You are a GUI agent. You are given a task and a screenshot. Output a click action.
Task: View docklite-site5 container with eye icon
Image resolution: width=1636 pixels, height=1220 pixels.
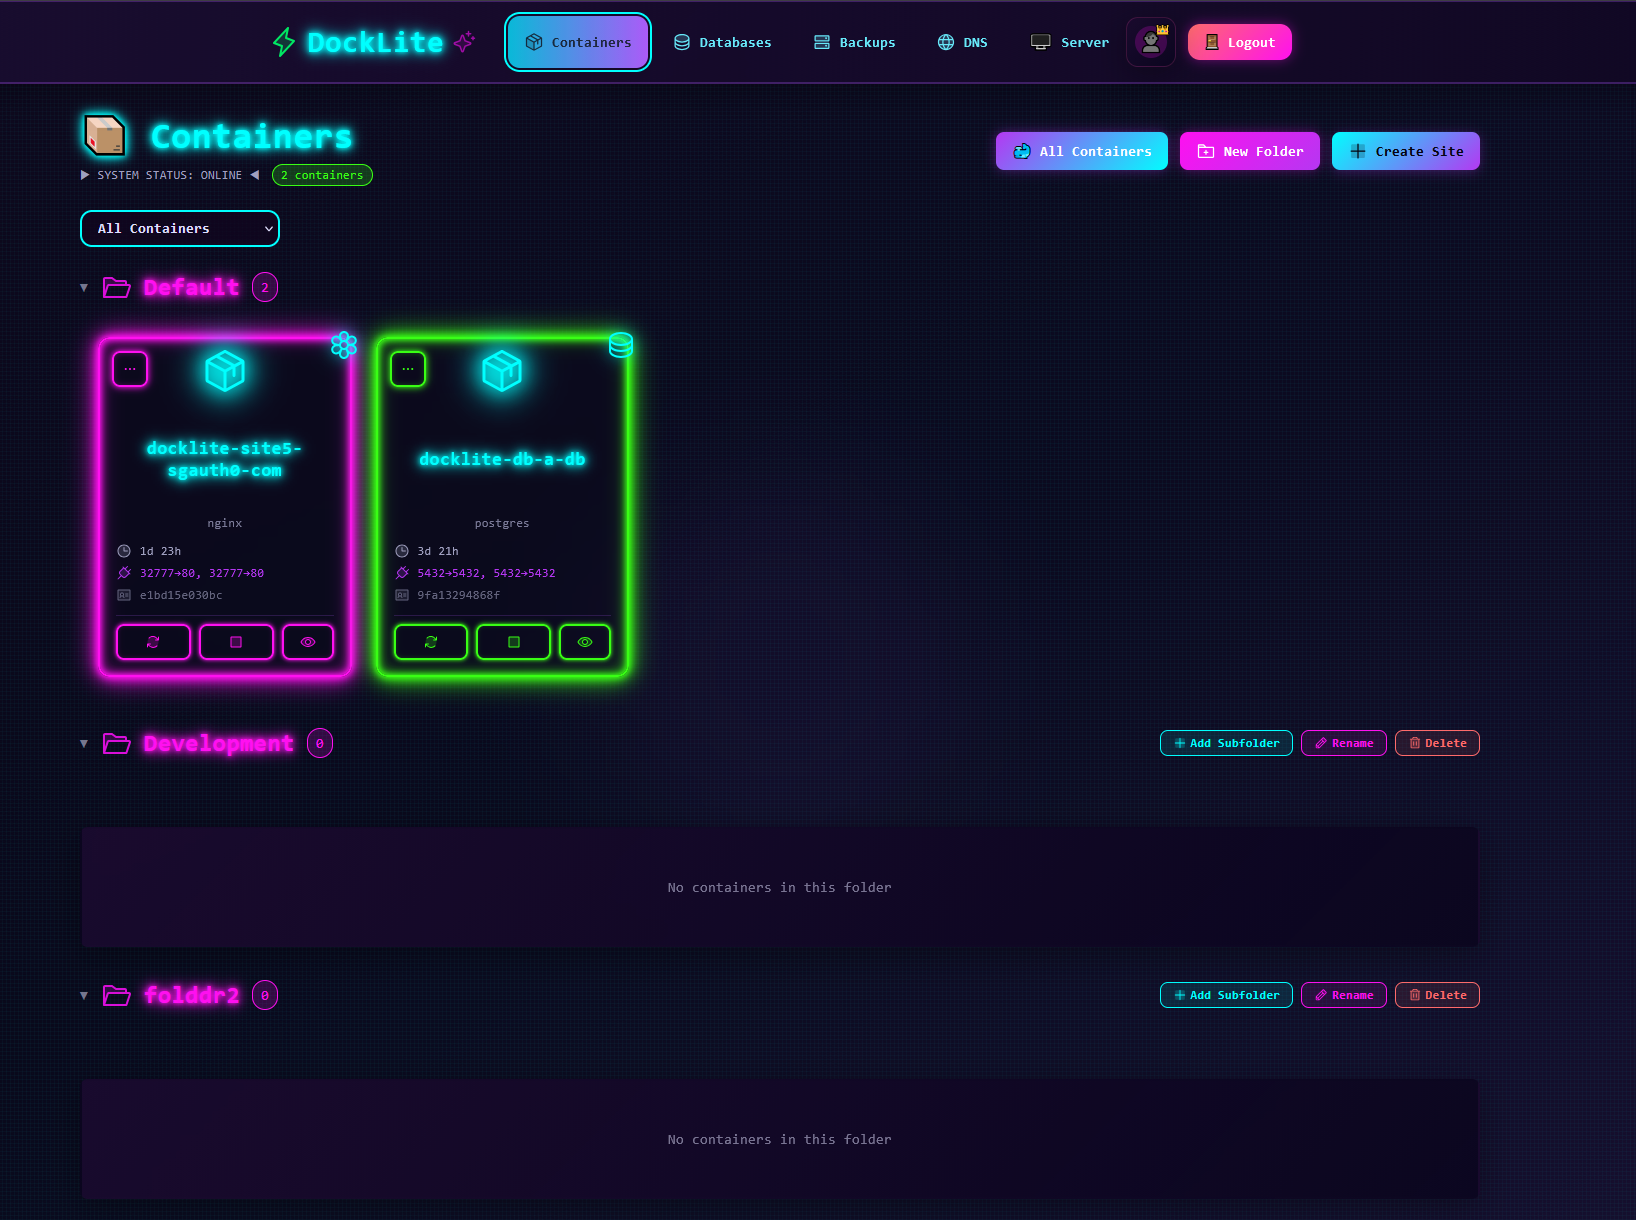pos(308,642)
